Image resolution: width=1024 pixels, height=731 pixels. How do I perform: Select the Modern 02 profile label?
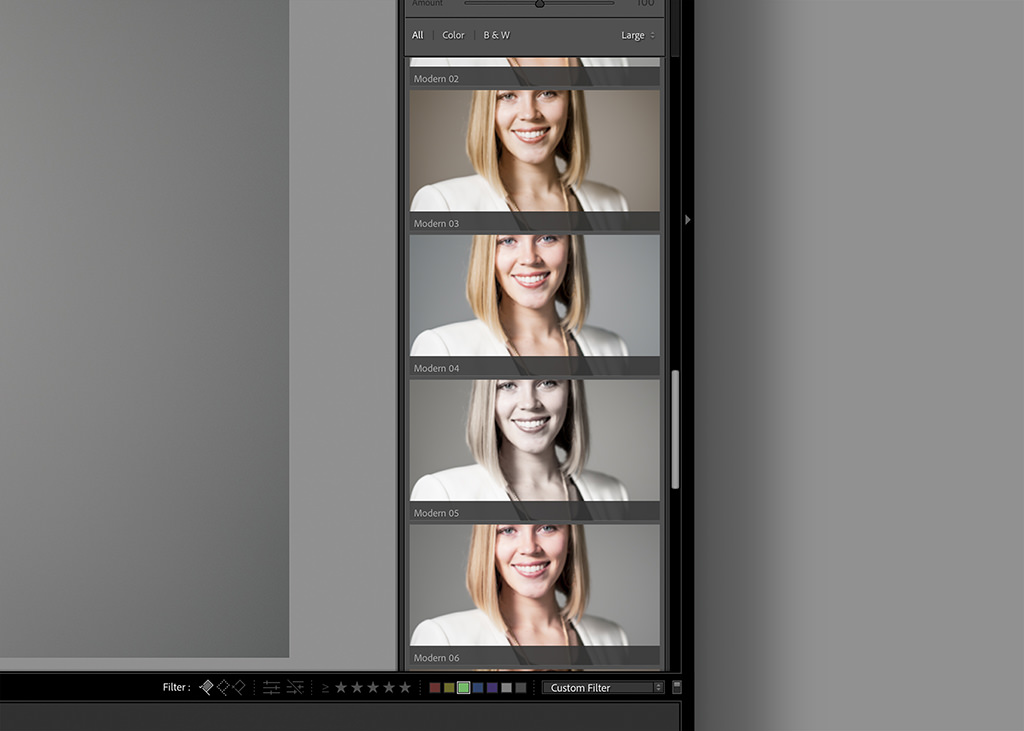(436, 78)
